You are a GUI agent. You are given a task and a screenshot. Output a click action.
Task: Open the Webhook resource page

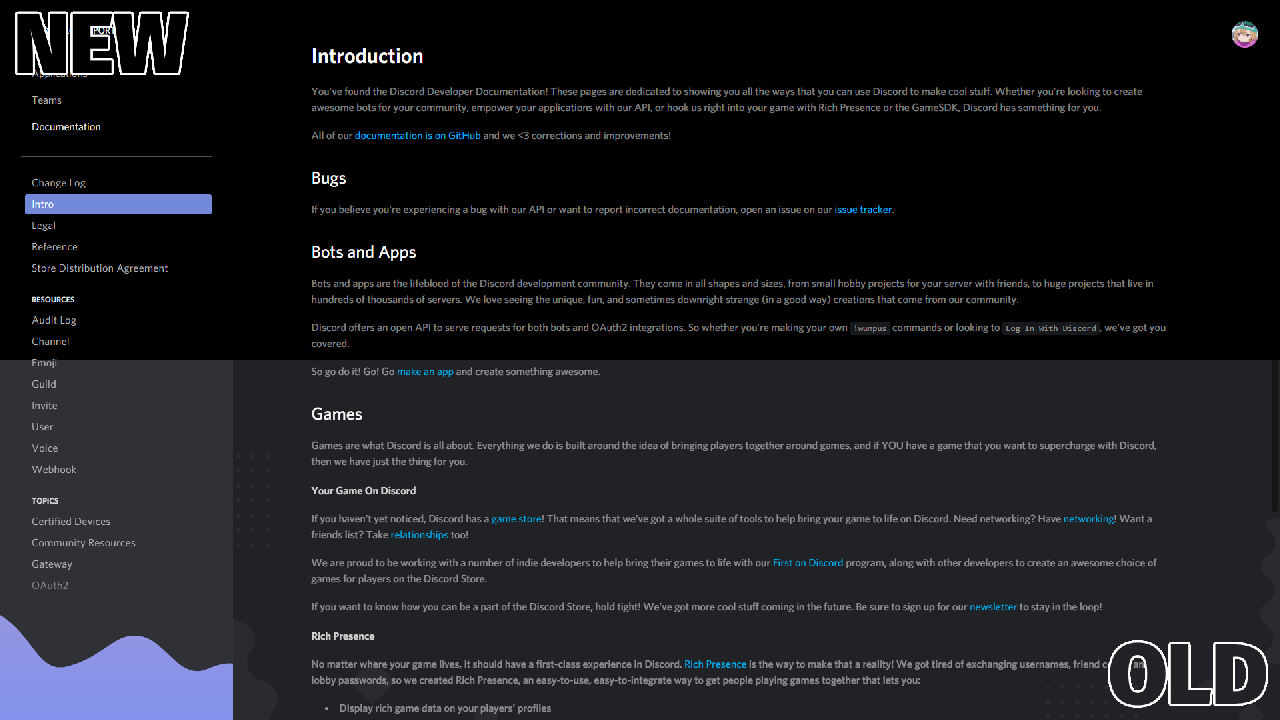(x=54, y=470)
